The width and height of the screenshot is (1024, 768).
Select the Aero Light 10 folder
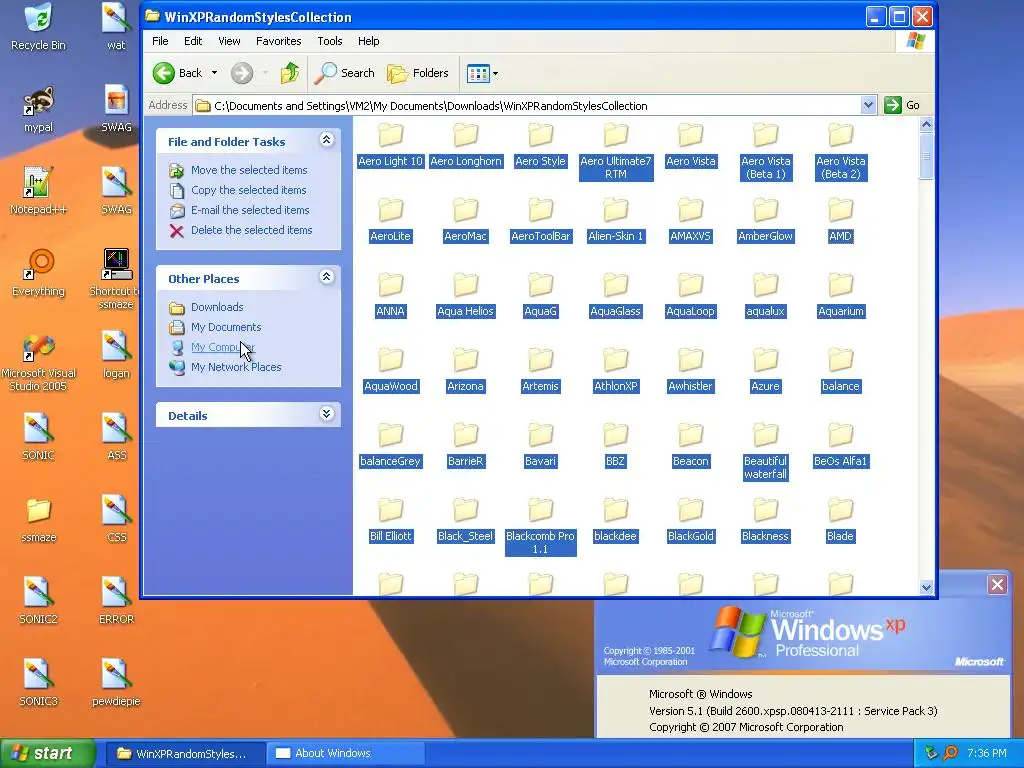pyautogui.click(x=391, y=145)
